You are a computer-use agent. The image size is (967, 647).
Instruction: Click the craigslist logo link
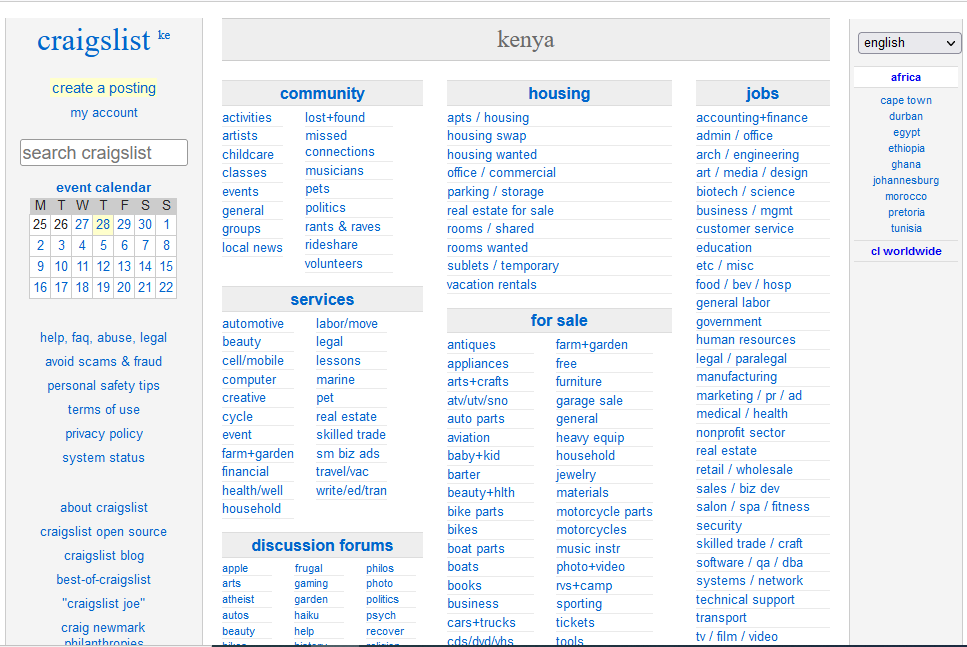coord(94,41)
